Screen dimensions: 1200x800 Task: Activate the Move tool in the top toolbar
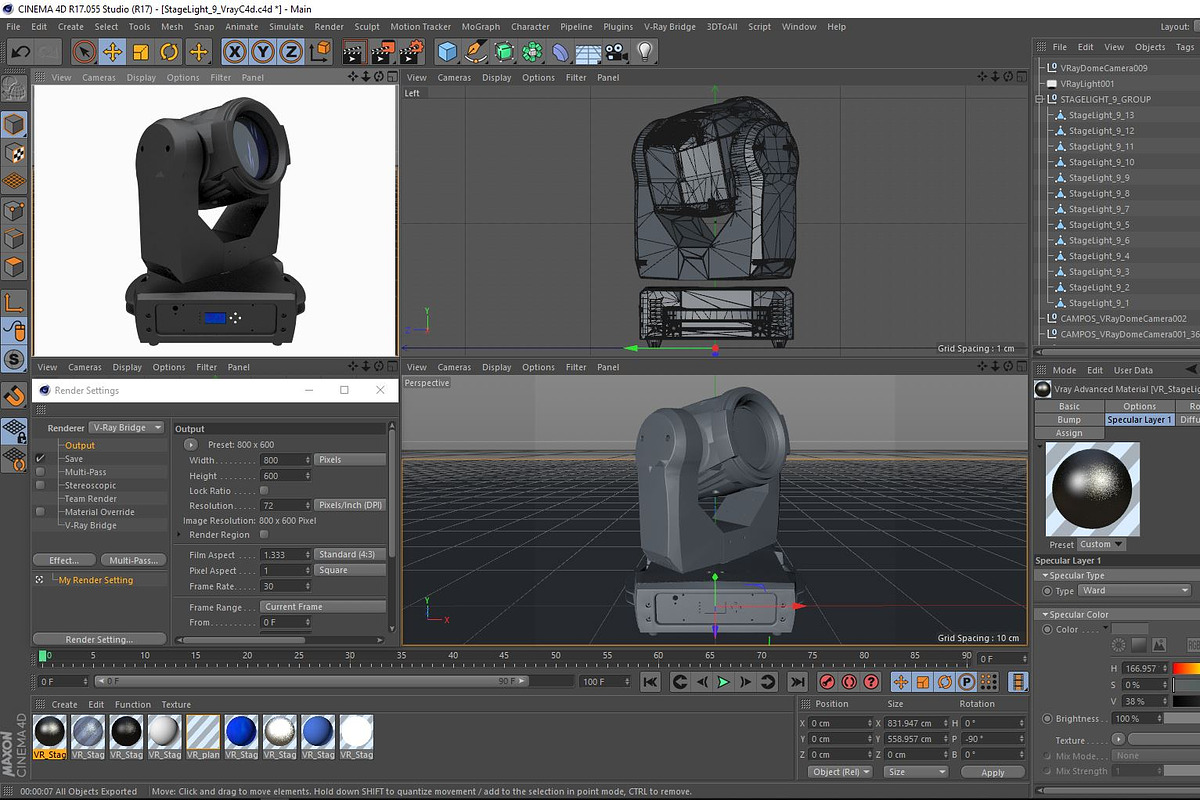coord(112,52)
